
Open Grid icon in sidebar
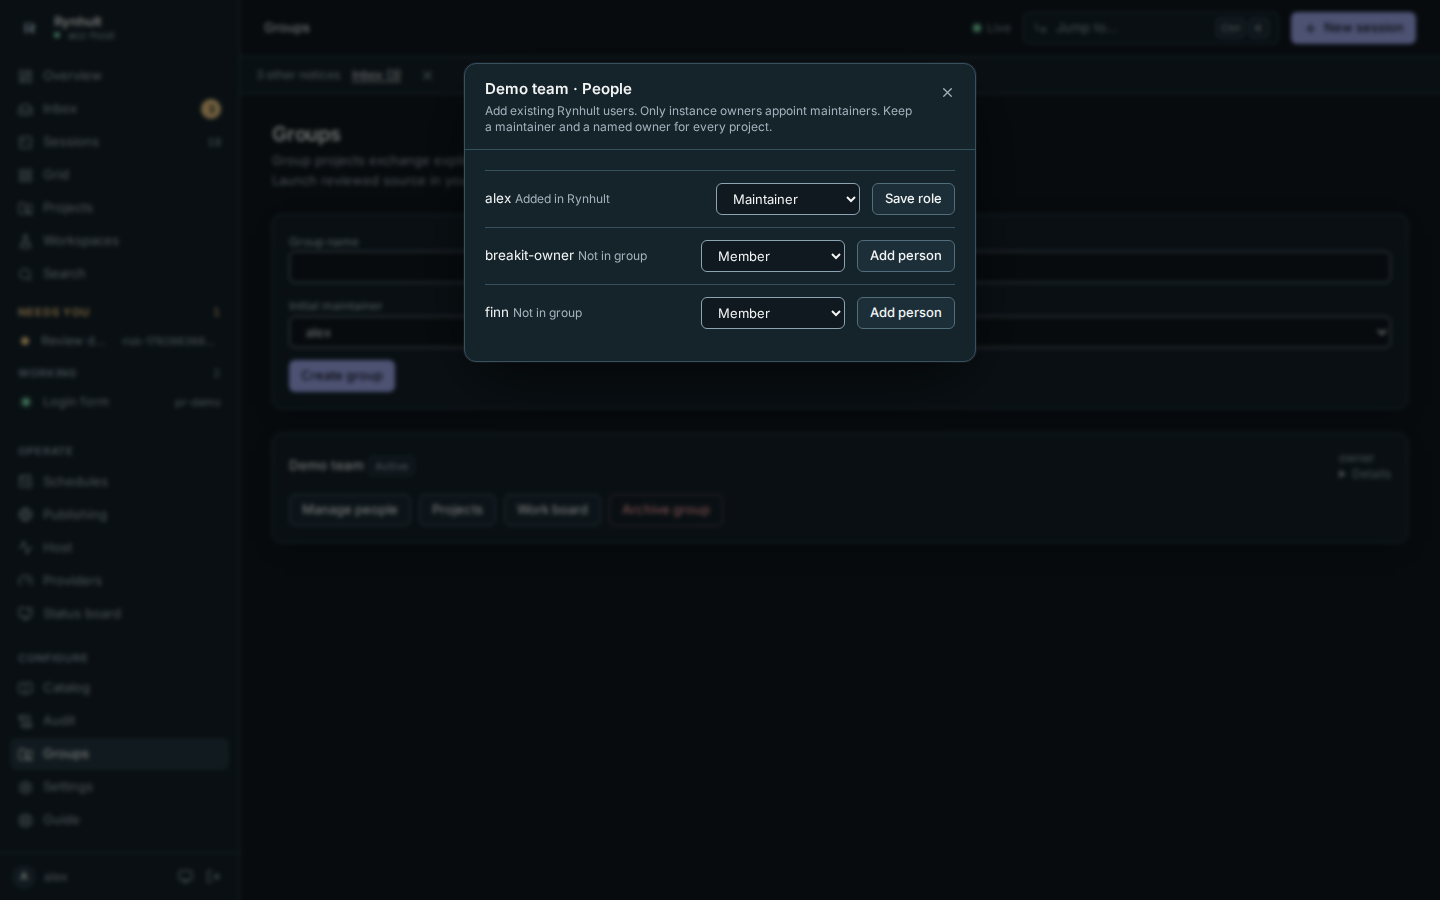click(26, 175)
